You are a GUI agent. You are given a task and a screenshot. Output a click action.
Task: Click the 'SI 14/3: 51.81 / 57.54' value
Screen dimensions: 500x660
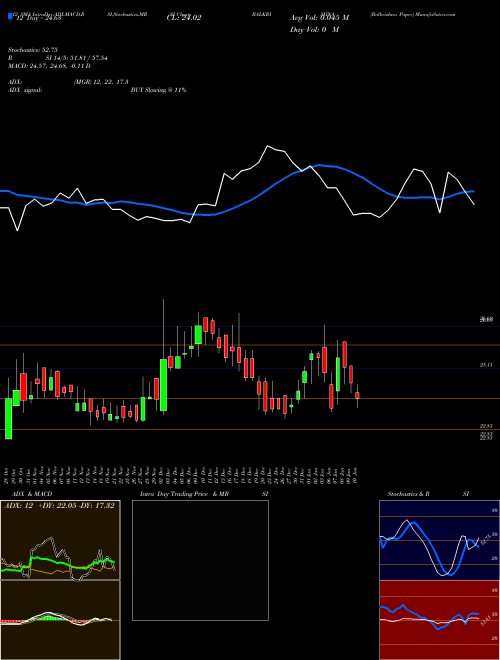77,58
